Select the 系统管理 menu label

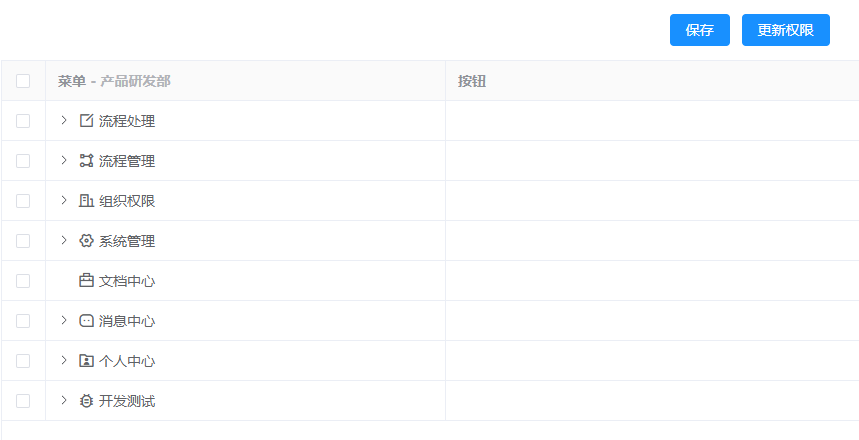[127, 241]
